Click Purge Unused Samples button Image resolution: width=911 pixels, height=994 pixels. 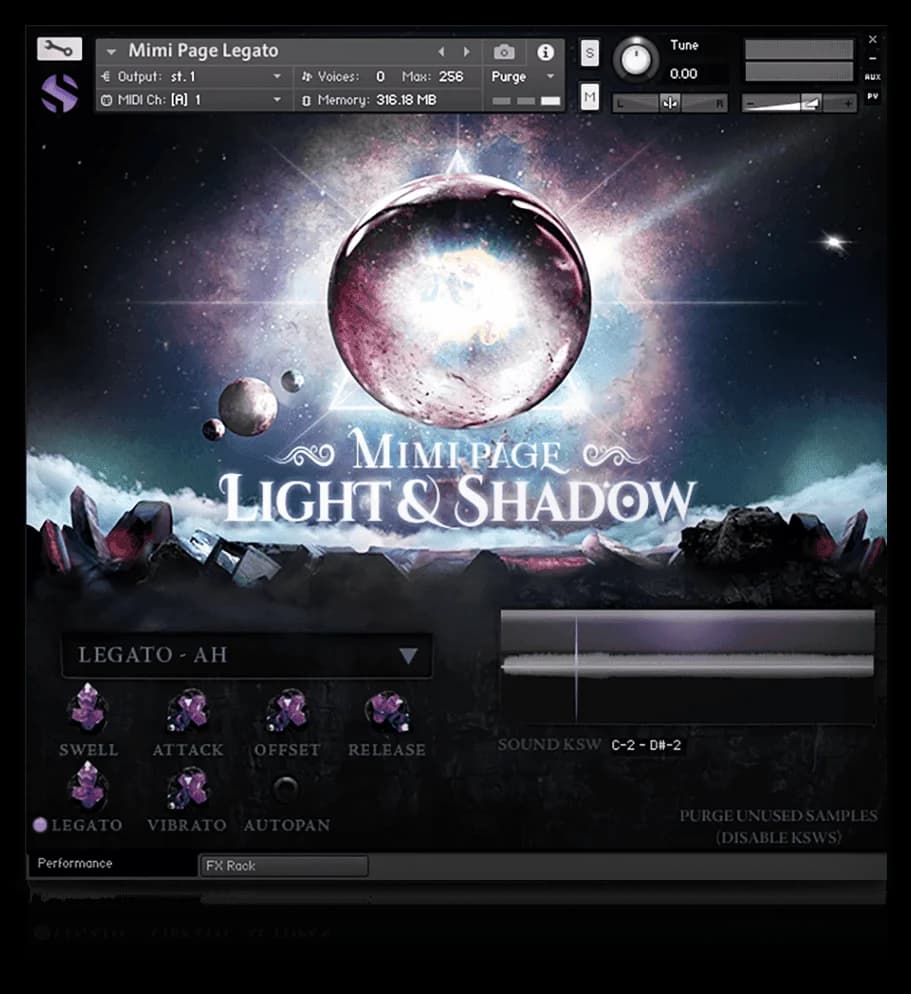[x=777, y=826]
